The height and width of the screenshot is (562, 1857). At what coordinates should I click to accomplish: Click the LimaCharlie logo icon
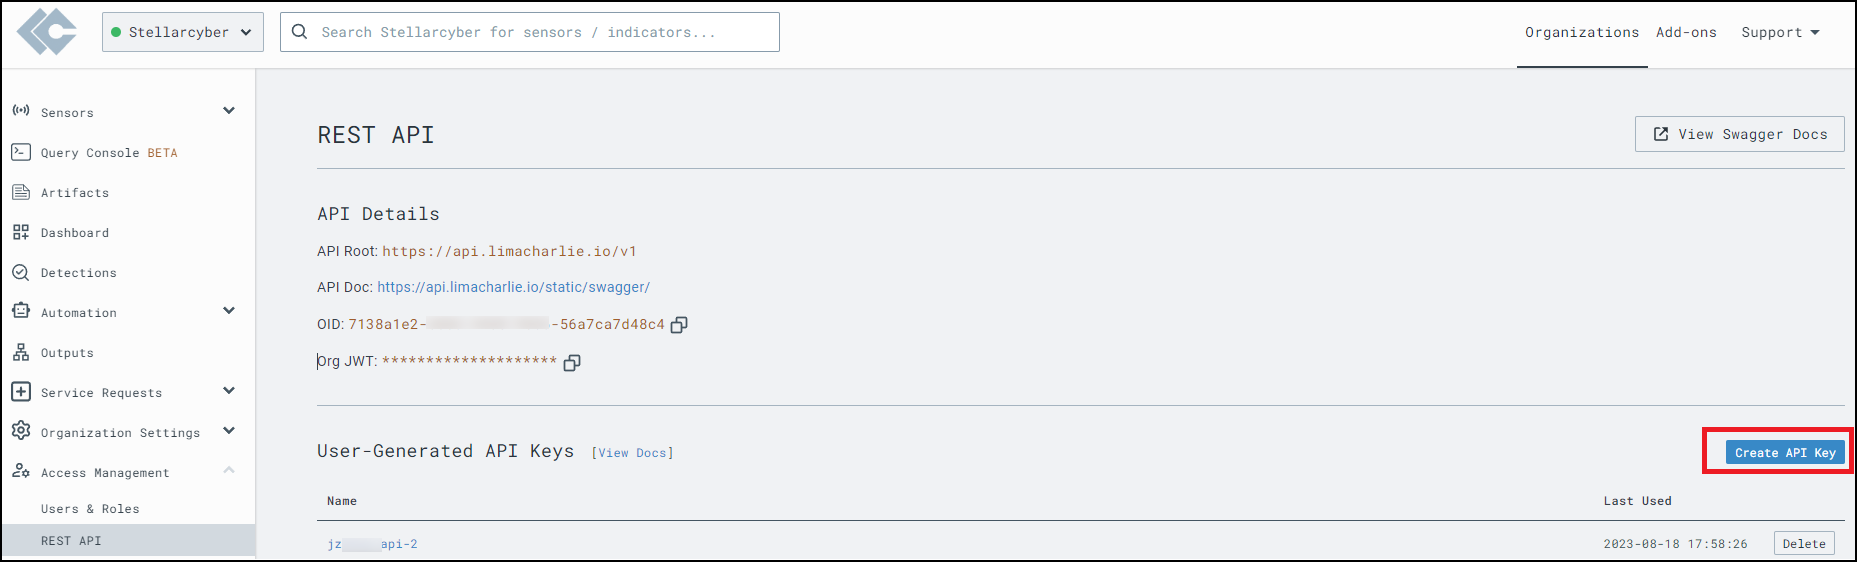click(x=47, y=32)
